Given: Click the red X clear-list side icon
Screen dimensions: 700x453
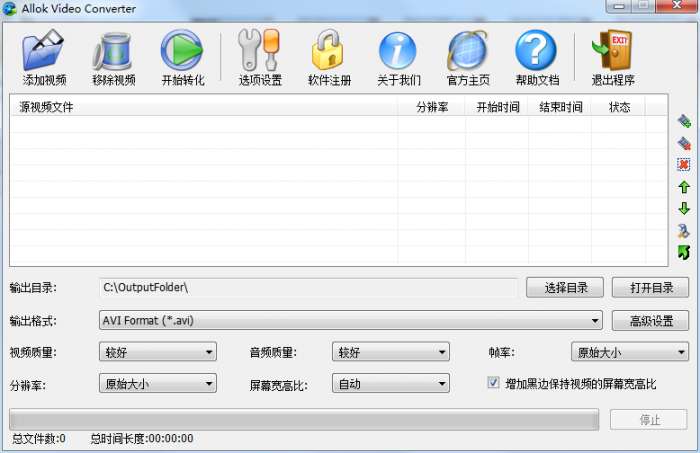Looking at the screenshot, I should pyautogui.click(x=684, y=165).
